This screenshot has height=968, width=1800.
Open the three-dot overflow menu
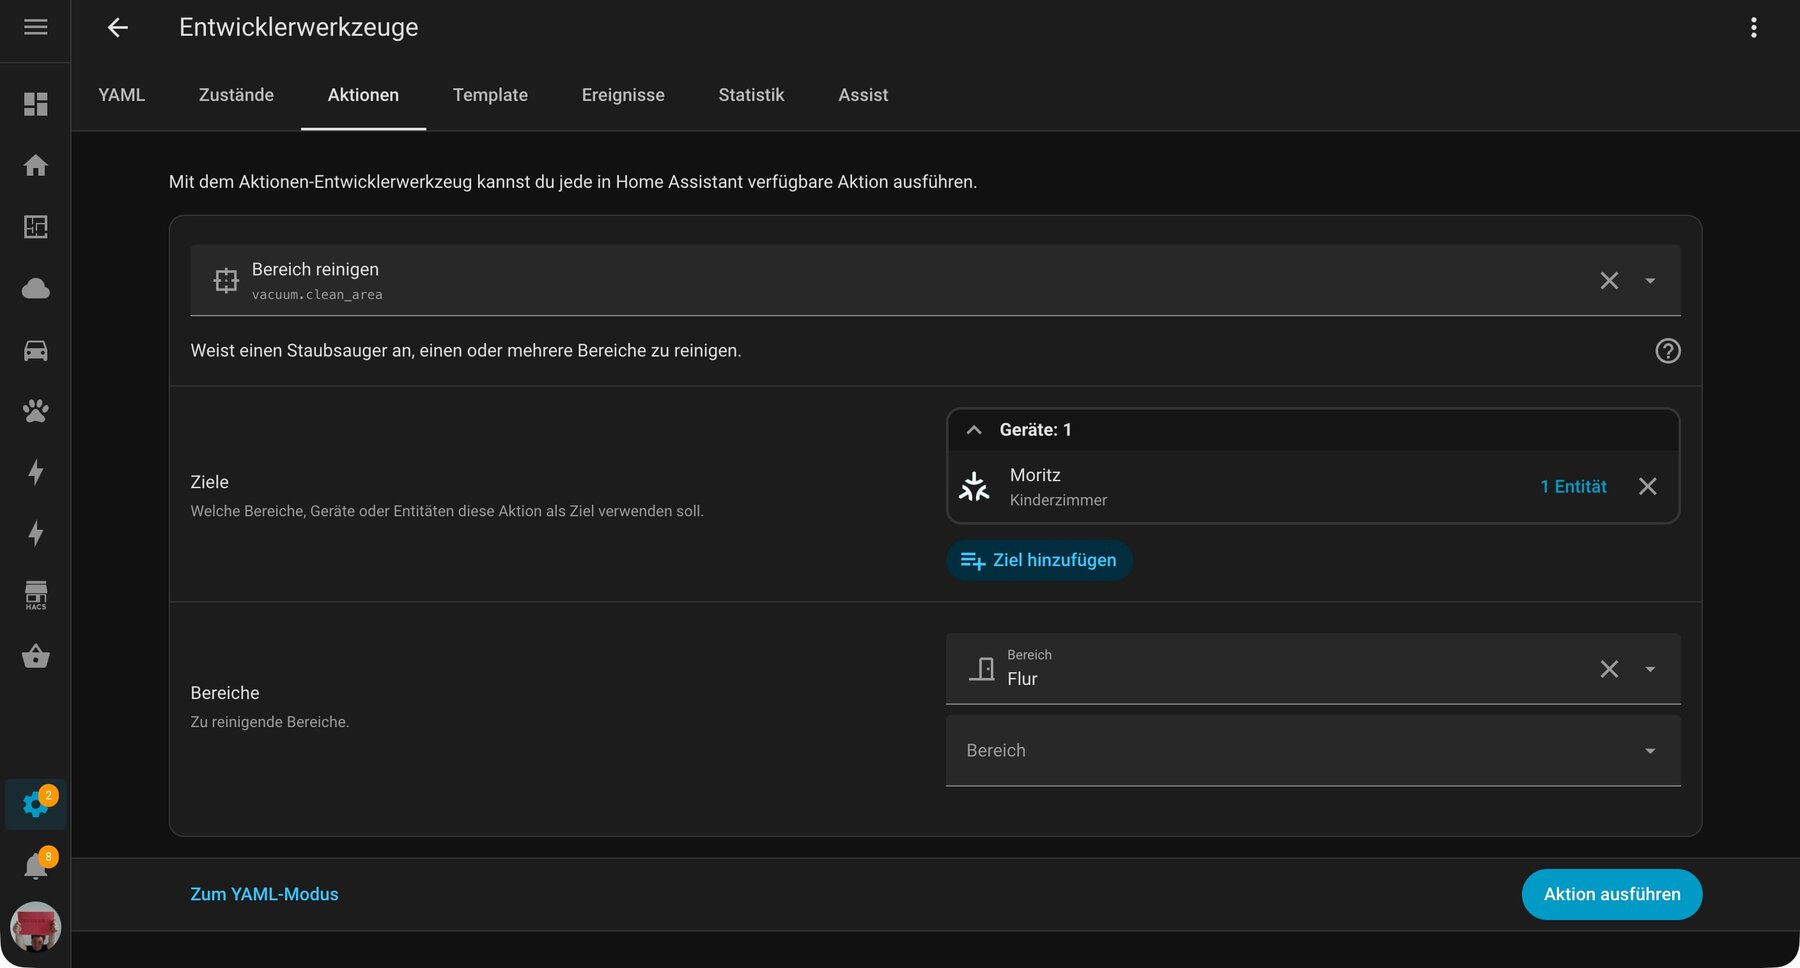1753,27
